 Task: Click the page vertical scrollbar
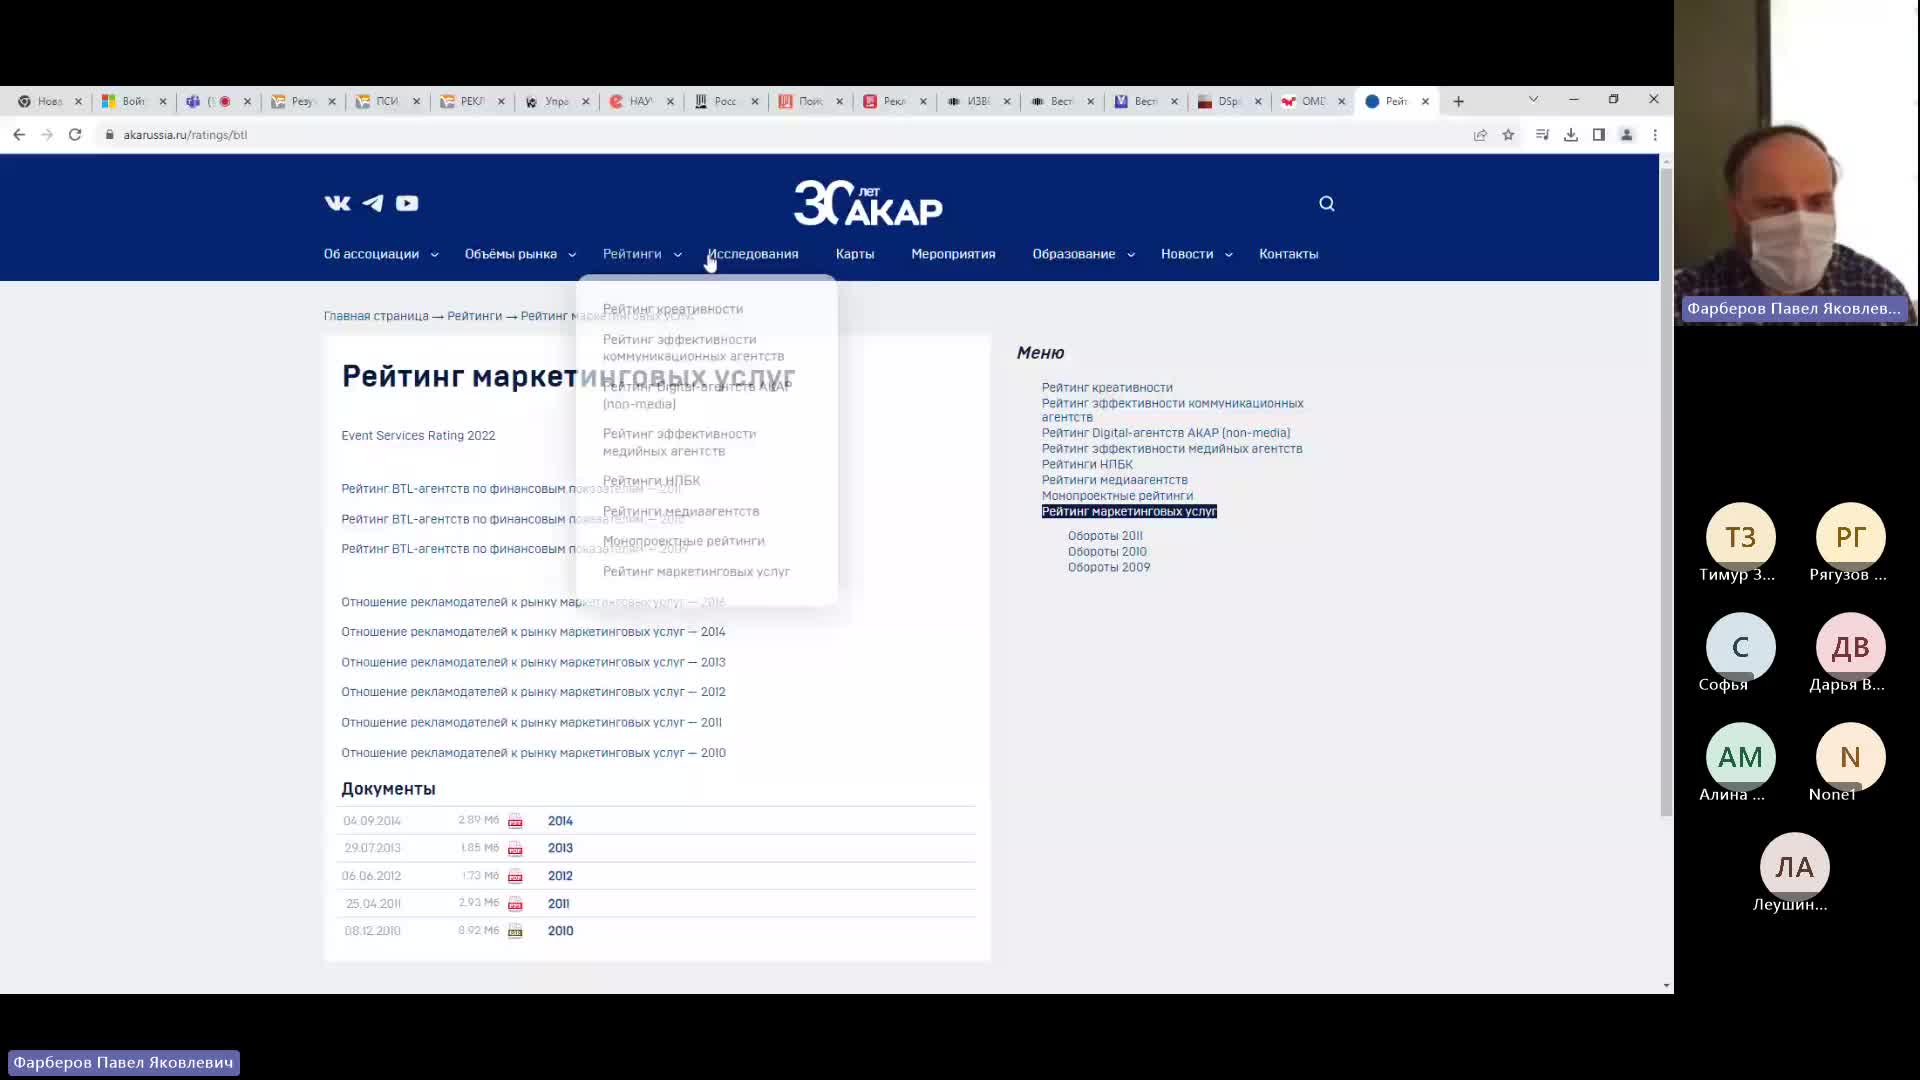point(1666,490)
